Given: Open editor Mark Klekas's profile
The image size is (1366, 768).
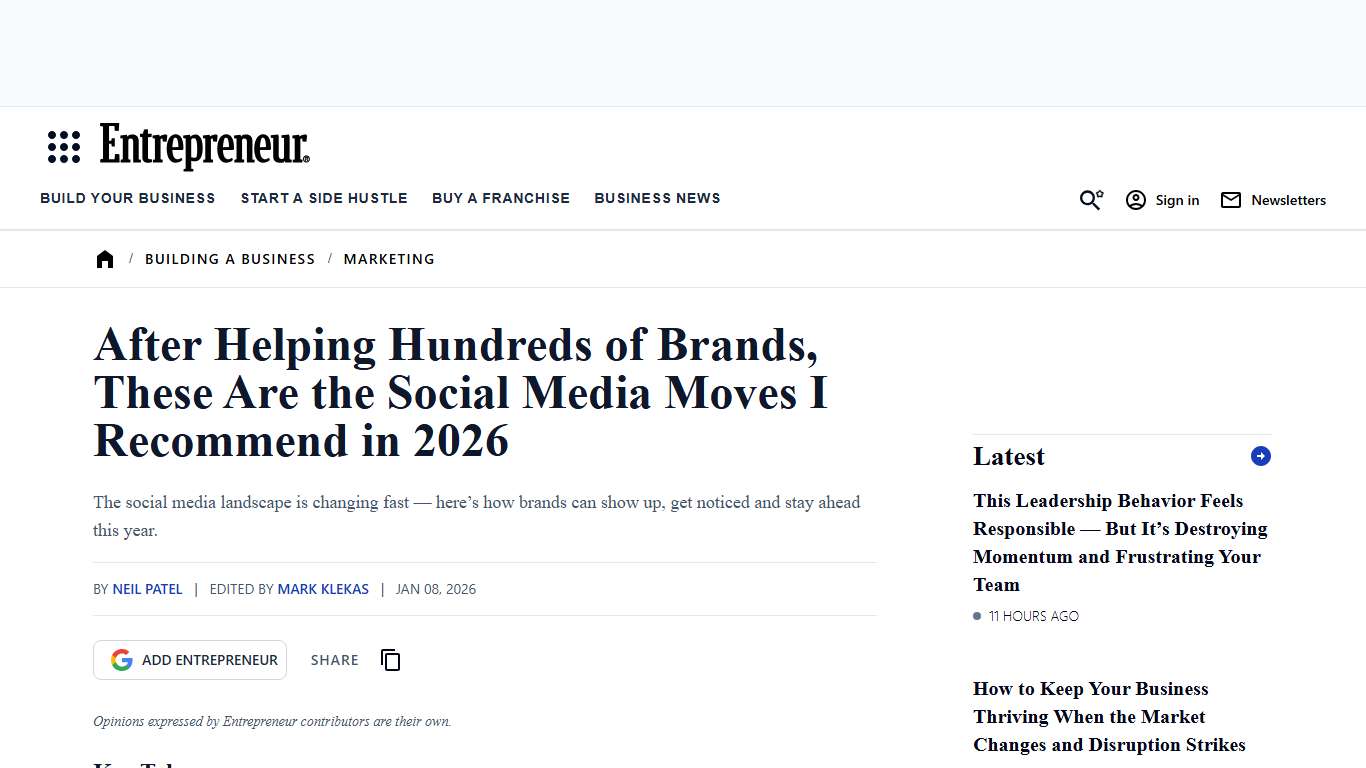Looking at the screenshot, I should pyautogui.click(x=323, y=589).
